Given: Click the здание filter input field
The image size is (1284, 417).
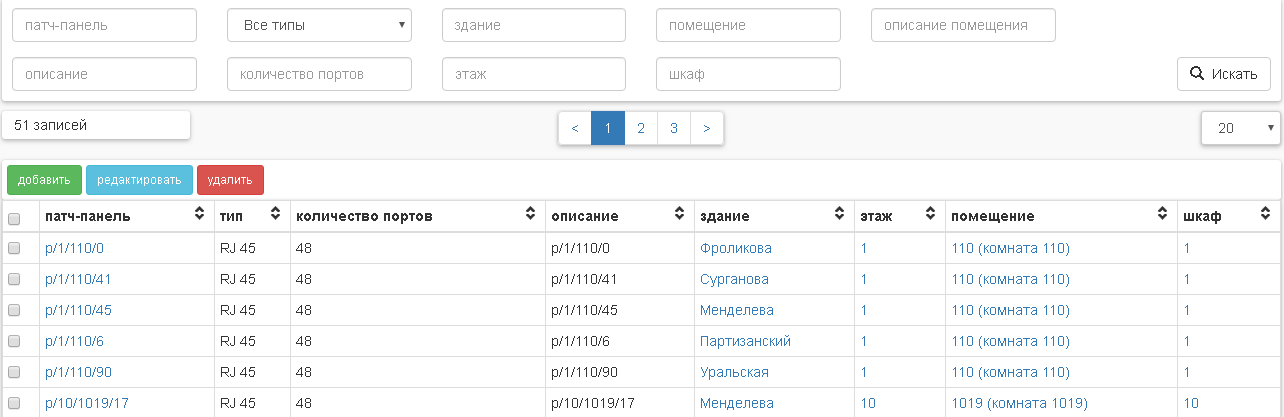Looking at the screenshot, I should pyautogui.click(x=533, y=25).
